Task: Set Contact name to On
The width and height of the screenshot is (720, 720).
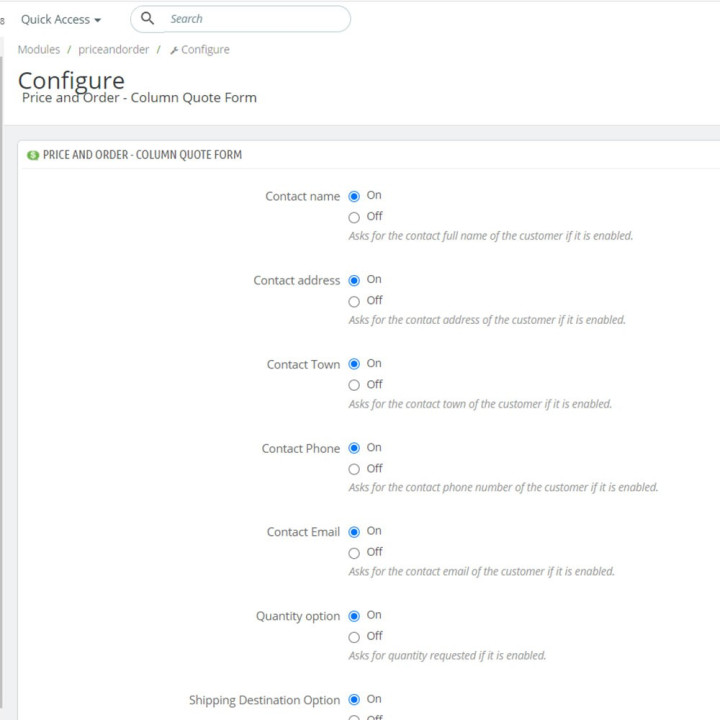Action: click(354, 197)
